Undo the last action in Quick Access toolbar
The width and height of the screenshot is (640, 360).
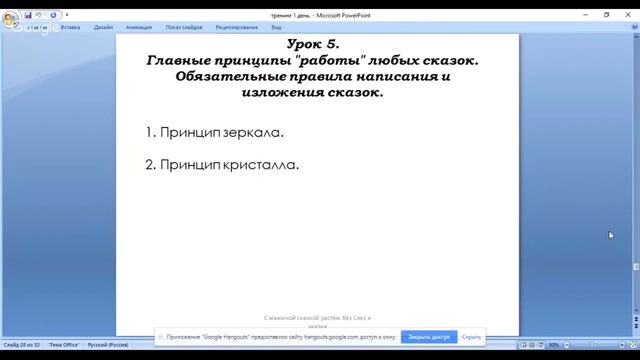point(39,15)
